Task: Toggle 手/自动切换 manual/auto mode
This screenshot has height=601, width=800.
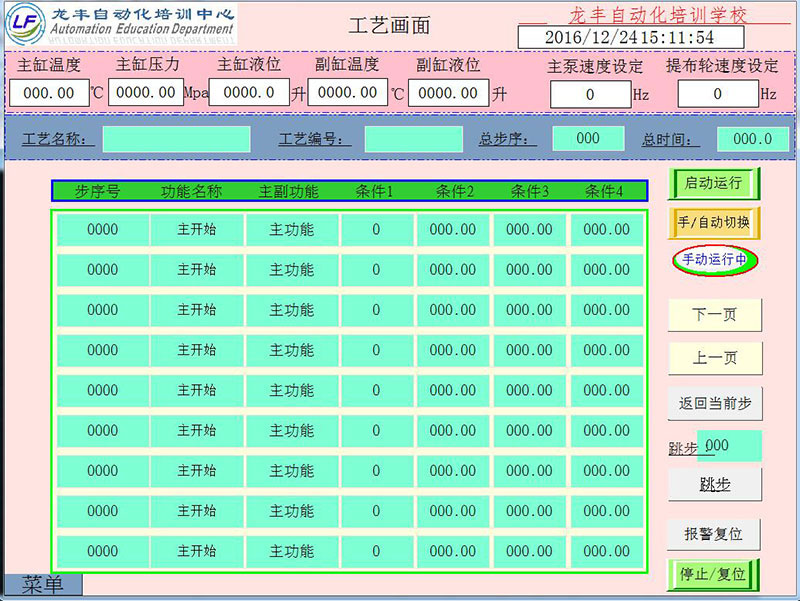Action: click(714, 222)
